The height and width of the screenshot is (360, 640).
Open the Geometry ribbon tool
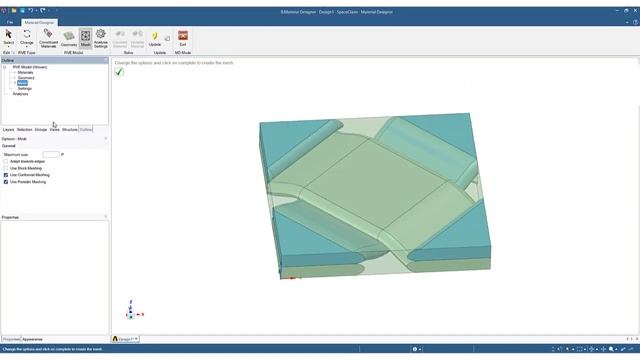pos(69,38)
